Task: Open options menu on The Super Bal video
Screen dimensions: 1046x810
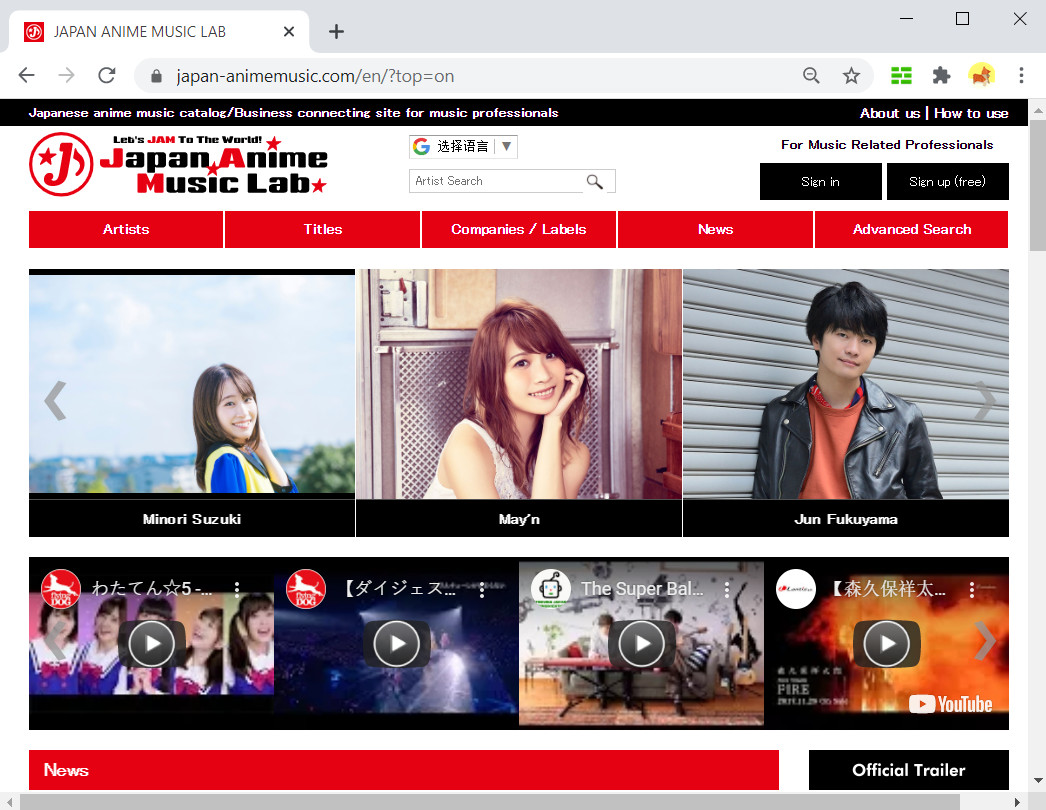Action: point(726,590)
